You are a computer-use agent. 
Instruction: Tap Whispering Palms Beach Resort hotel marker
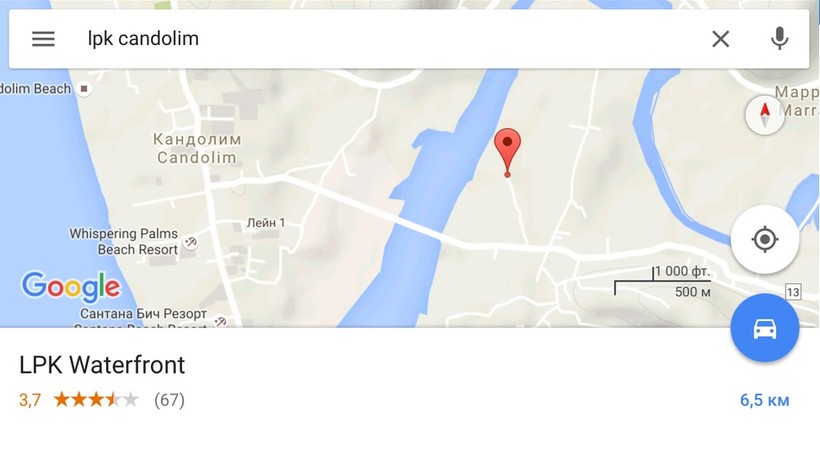click(191, 242)
